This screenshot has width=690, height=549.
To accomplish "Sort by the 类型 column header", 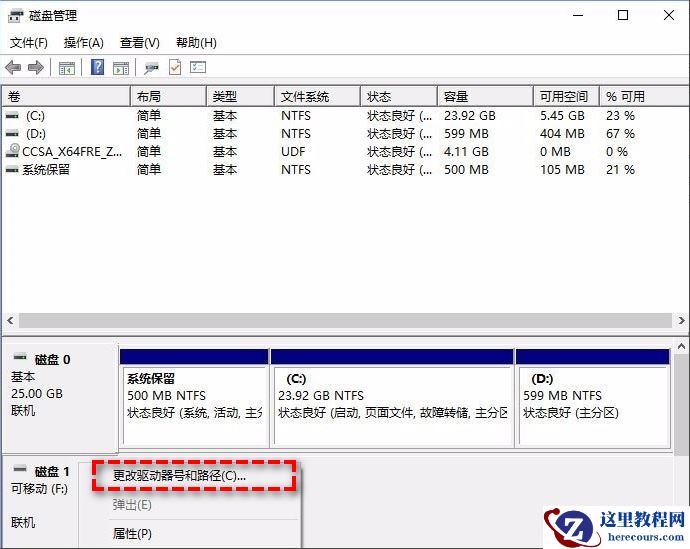I will (240, 96).
